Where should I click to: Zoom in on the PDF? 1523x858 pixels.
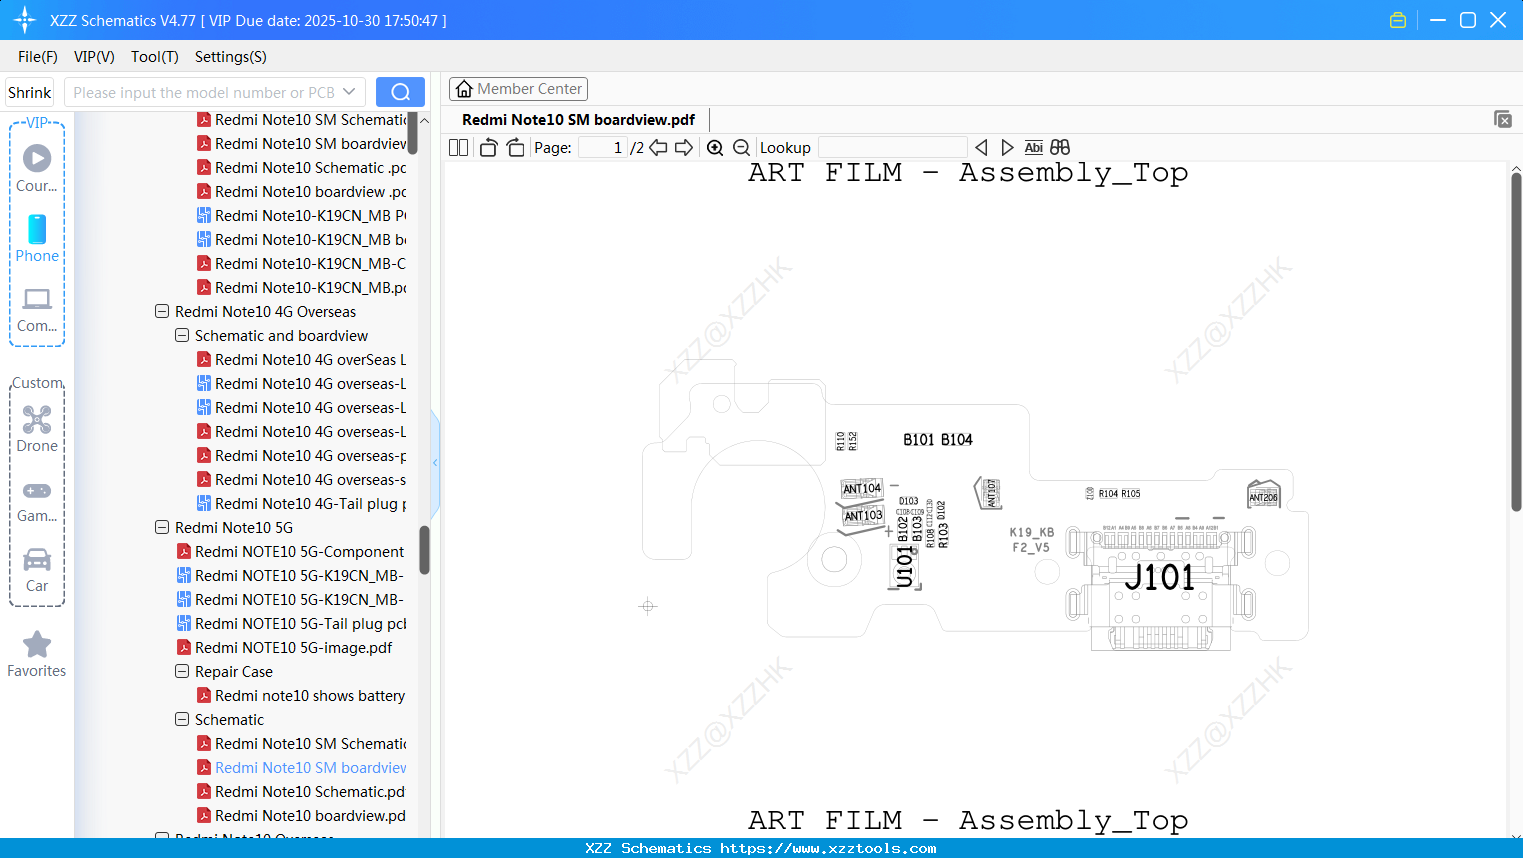[715, 148]
